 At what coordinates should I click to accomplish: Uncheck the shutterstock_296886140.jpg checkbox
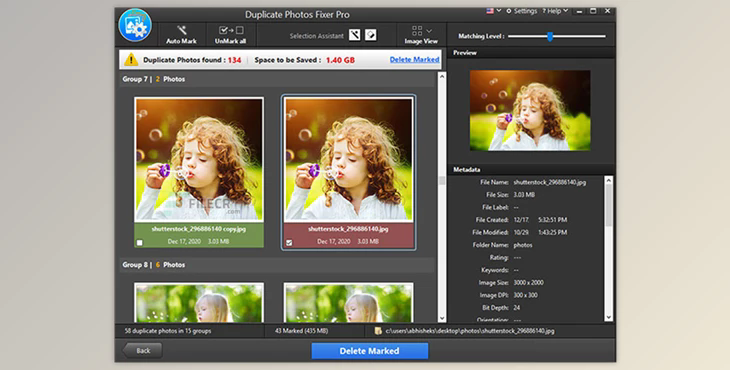289,242
